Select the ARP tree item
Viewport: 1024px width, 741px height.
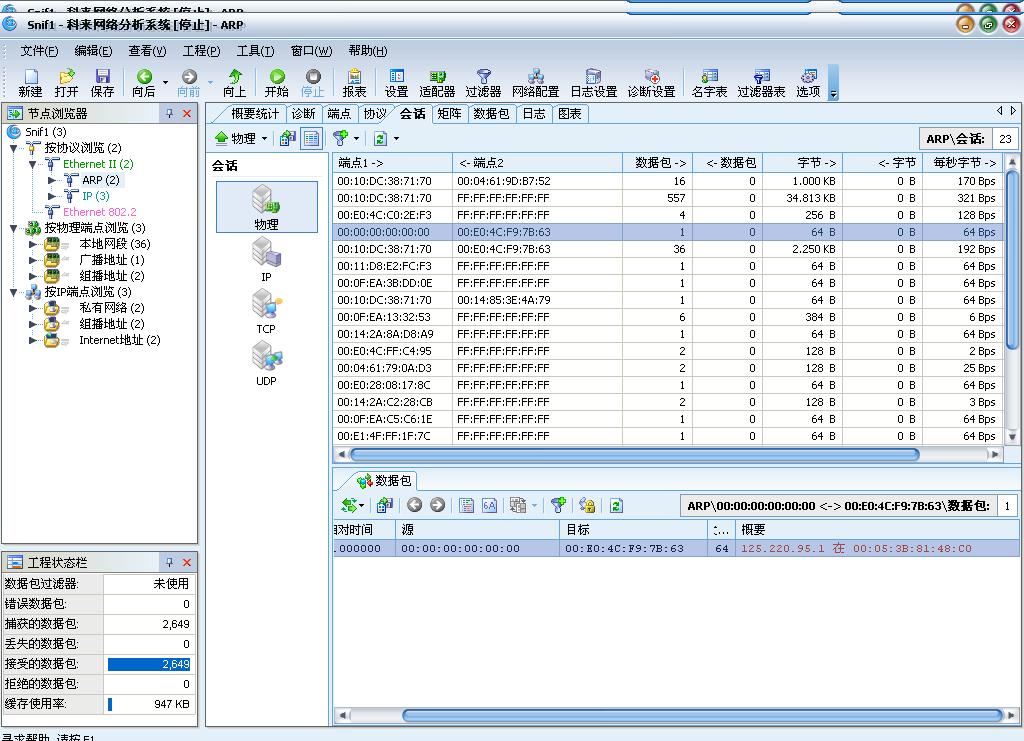100,180
